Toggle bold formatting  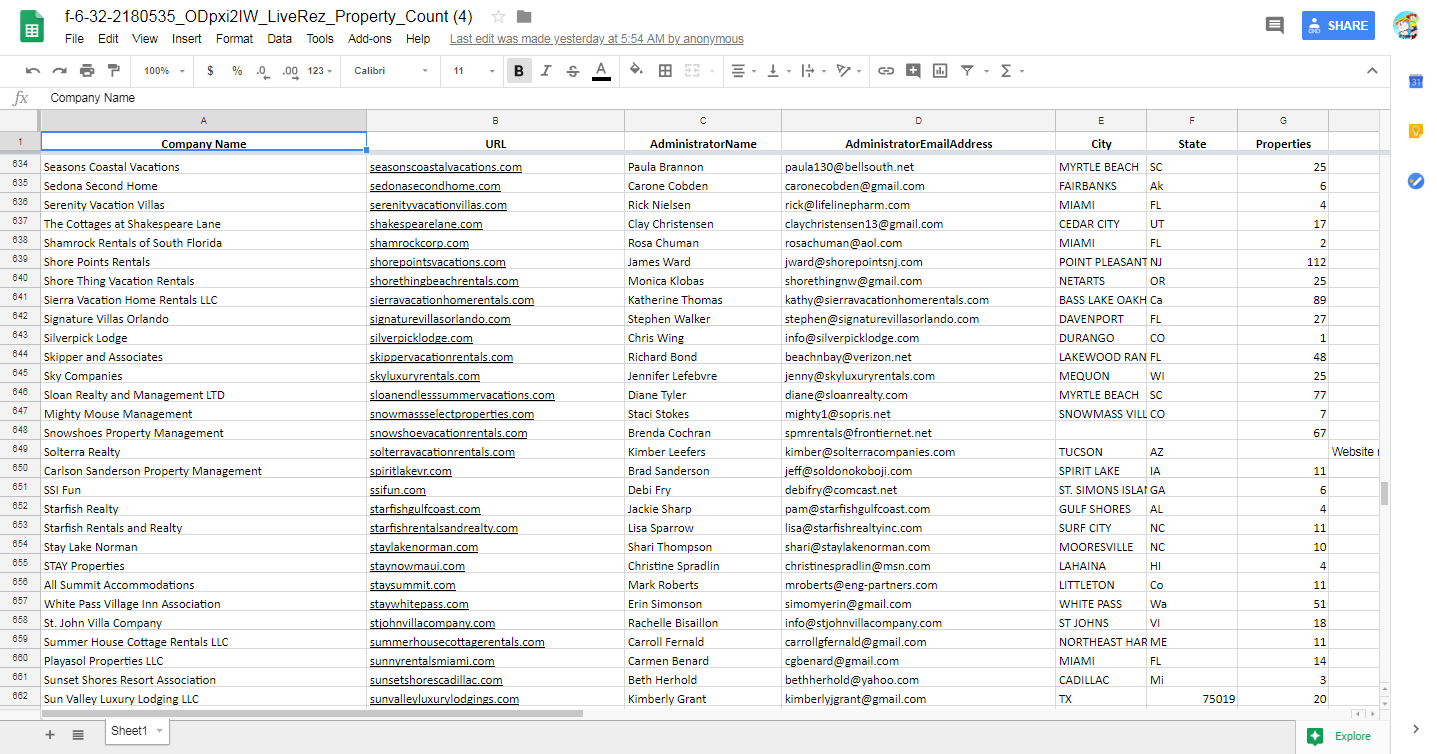pos(519,71)
